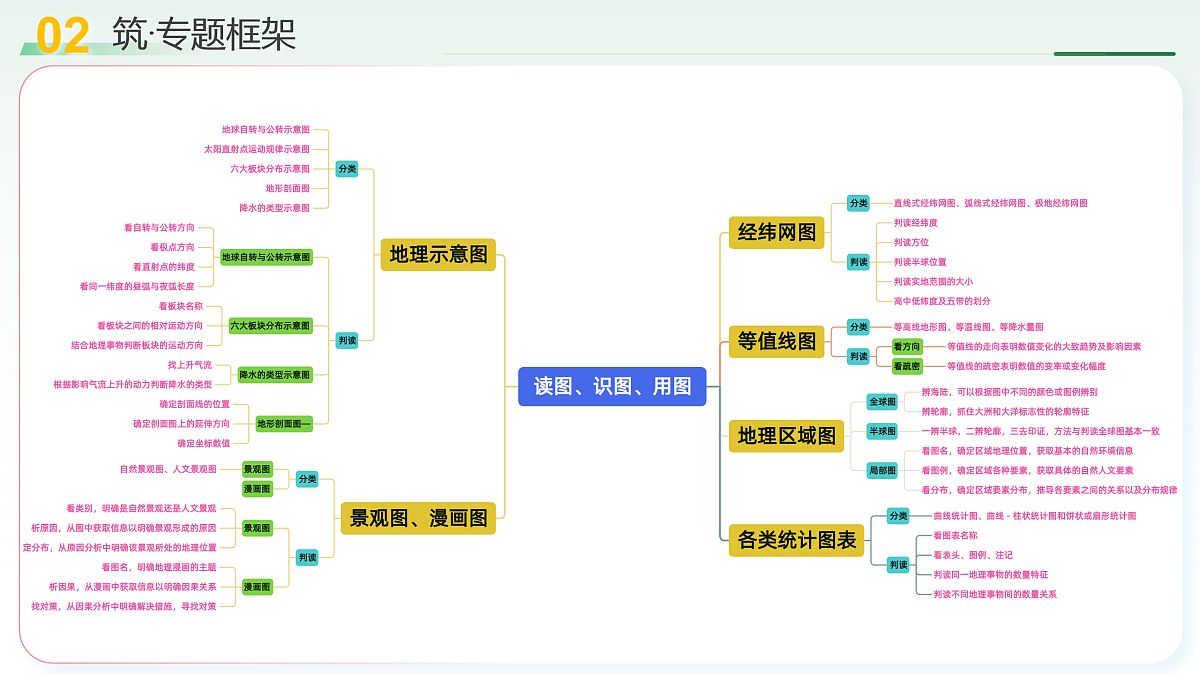This screenshot has width=1200, height=675.
Task: Select the green 降水的类型示意图 node
Action: 275,375
